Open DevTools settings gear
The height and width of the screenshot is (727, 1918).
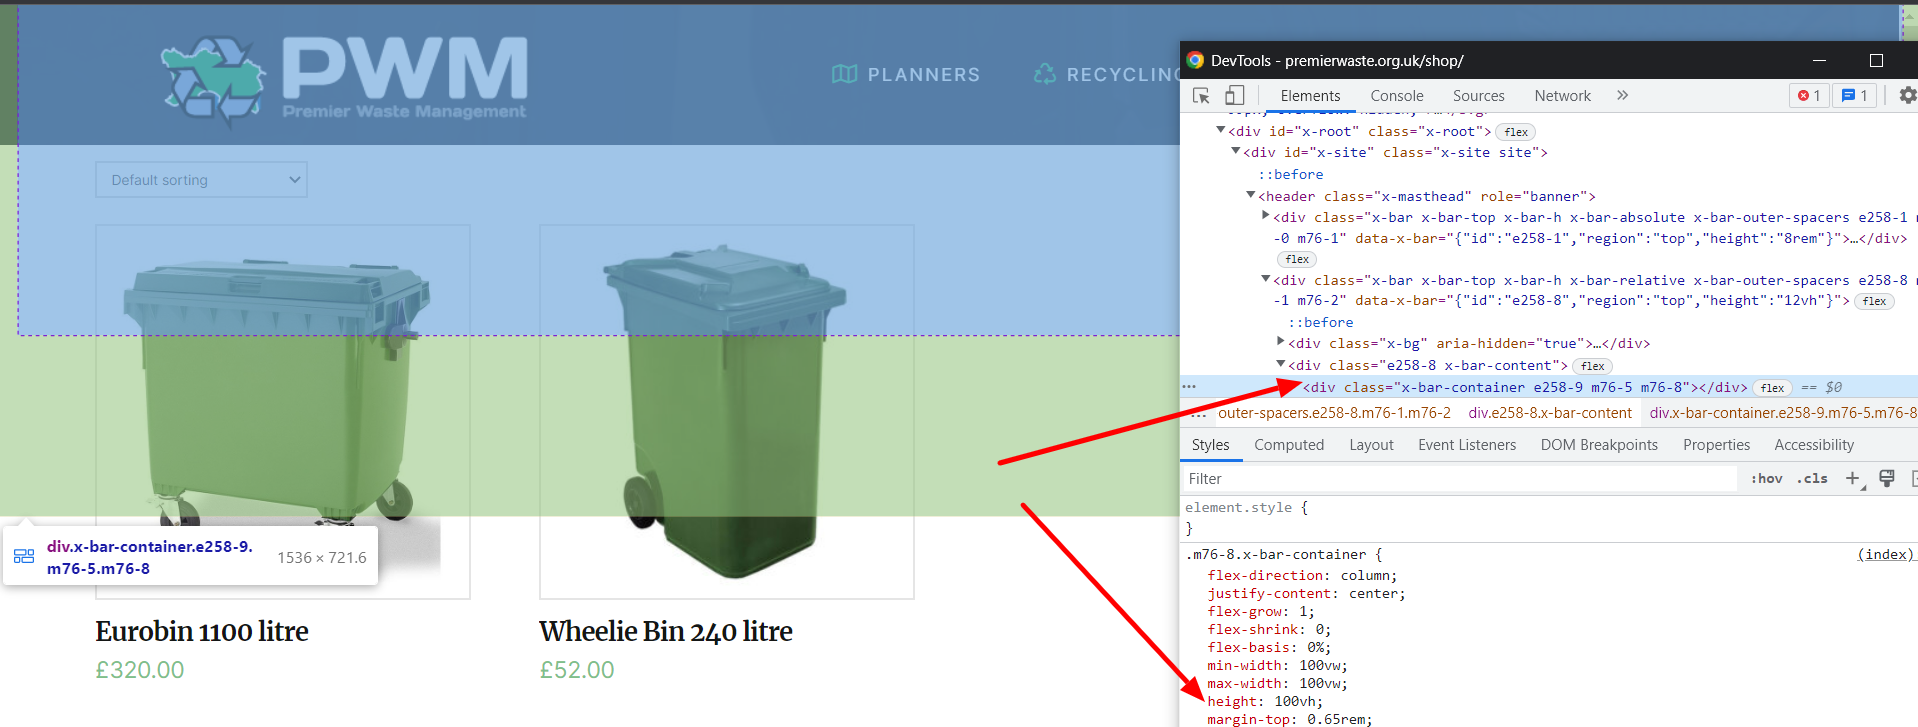pos(1907,96)
